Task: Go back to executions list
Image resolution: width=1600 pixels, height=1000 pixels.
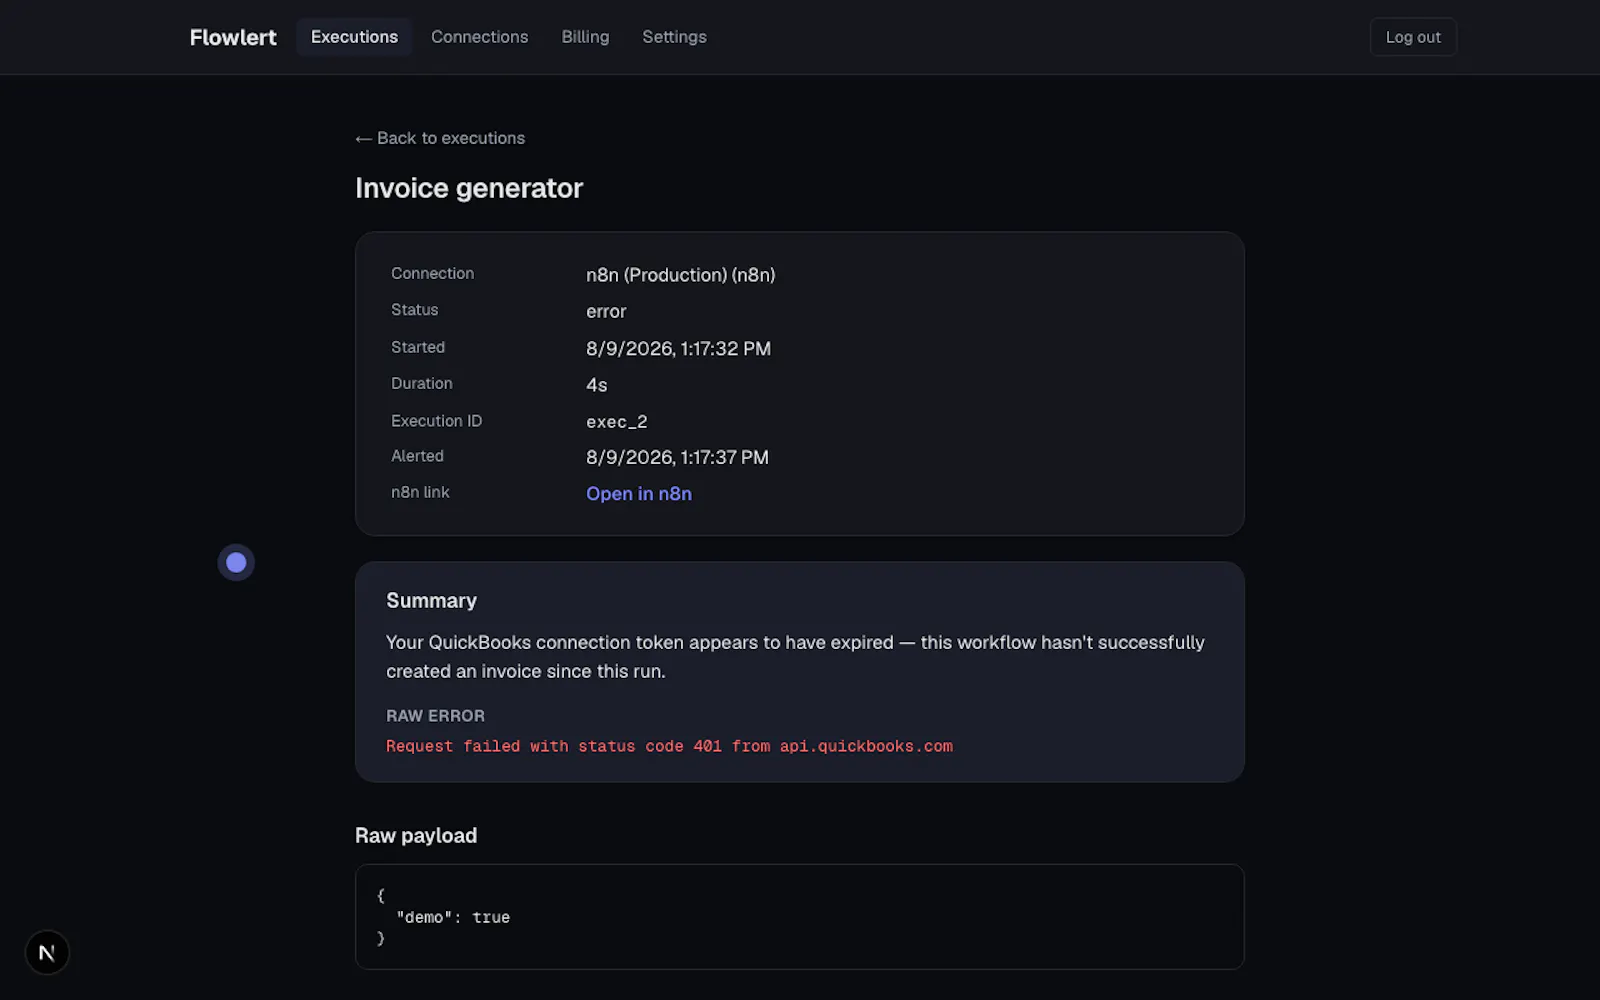Action: click(440, 138)
